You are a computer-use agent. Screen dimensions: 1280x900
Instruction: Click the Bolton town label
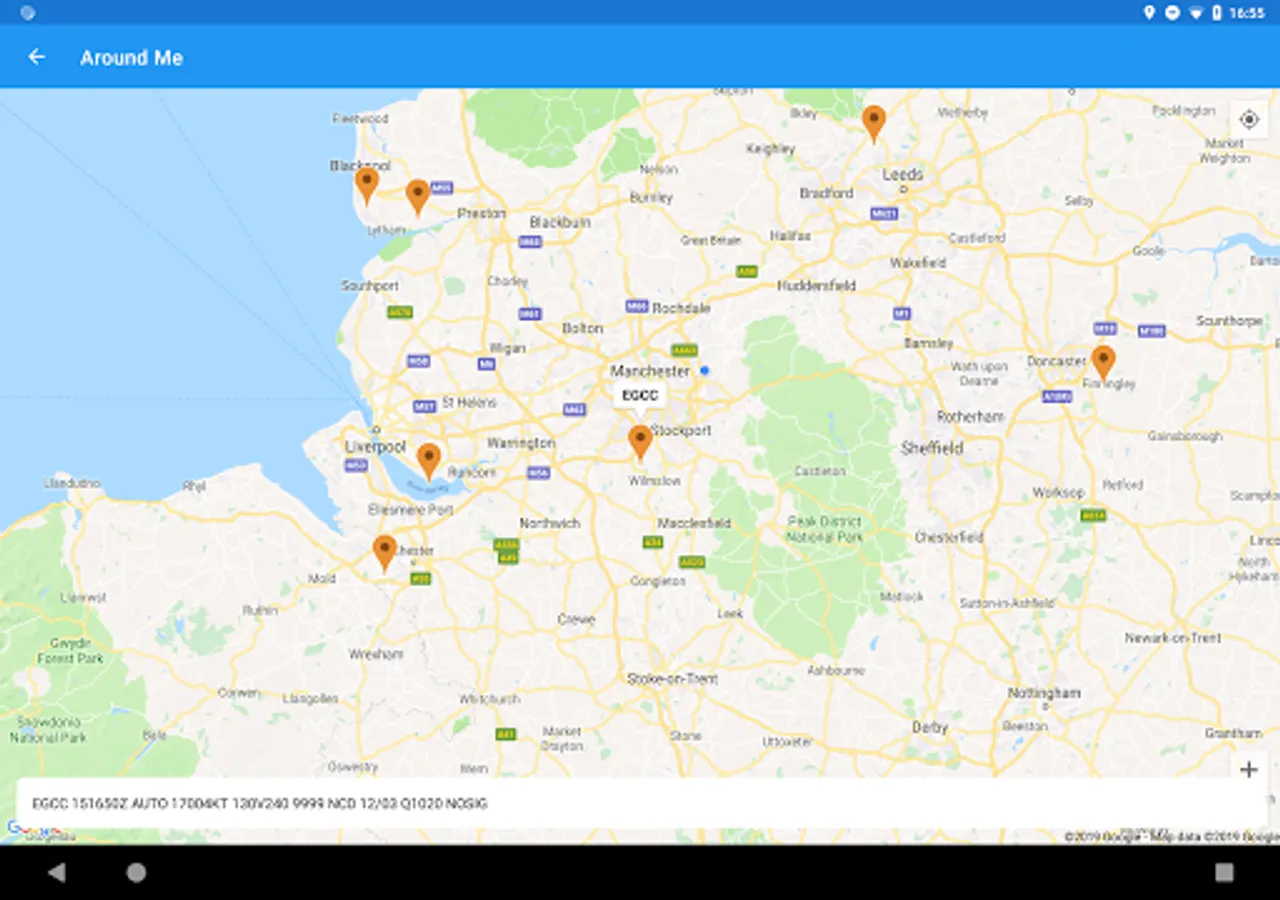point(582,328)
